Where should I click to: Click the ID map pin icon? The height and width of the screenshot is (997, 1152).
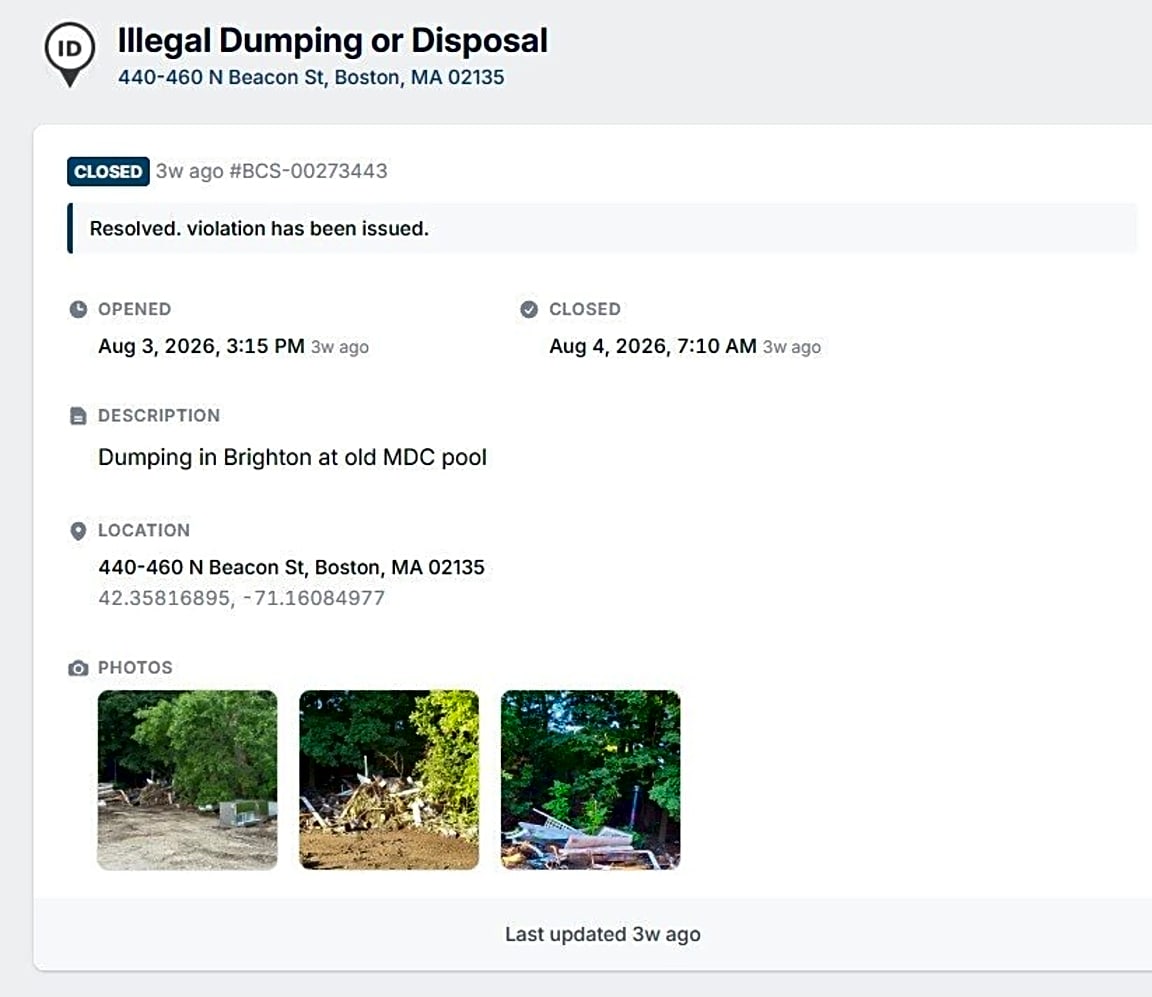point(69,54)
